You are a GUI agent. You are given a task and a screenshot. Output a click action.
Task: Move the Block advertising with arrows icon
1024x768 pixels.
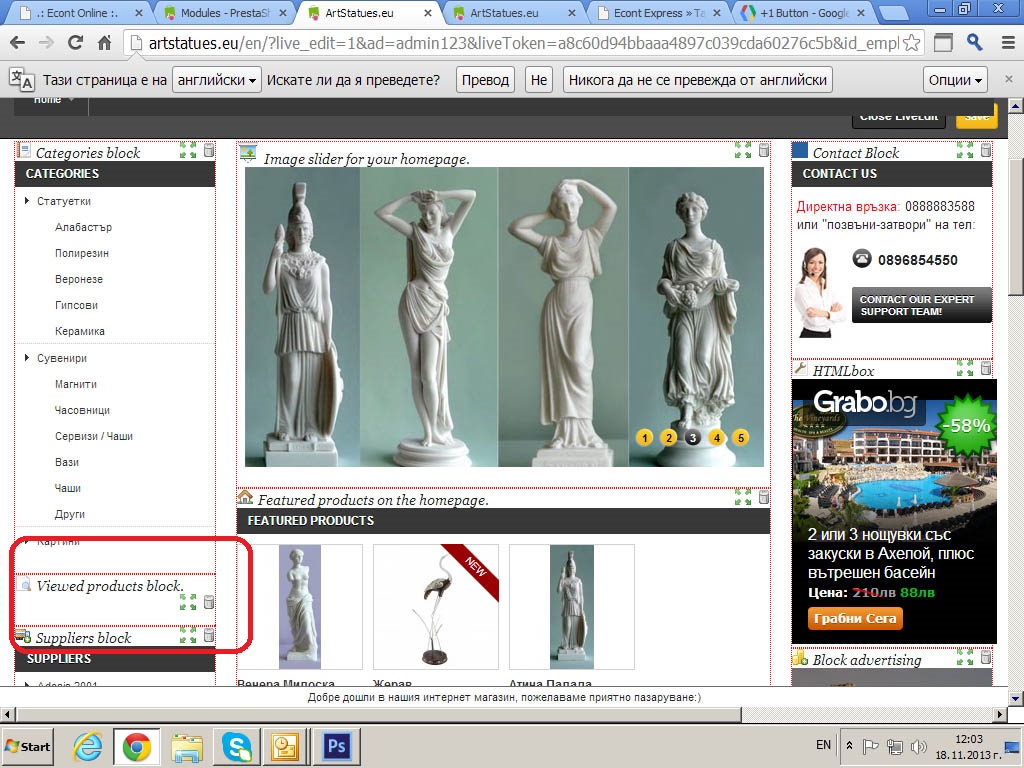965,657
